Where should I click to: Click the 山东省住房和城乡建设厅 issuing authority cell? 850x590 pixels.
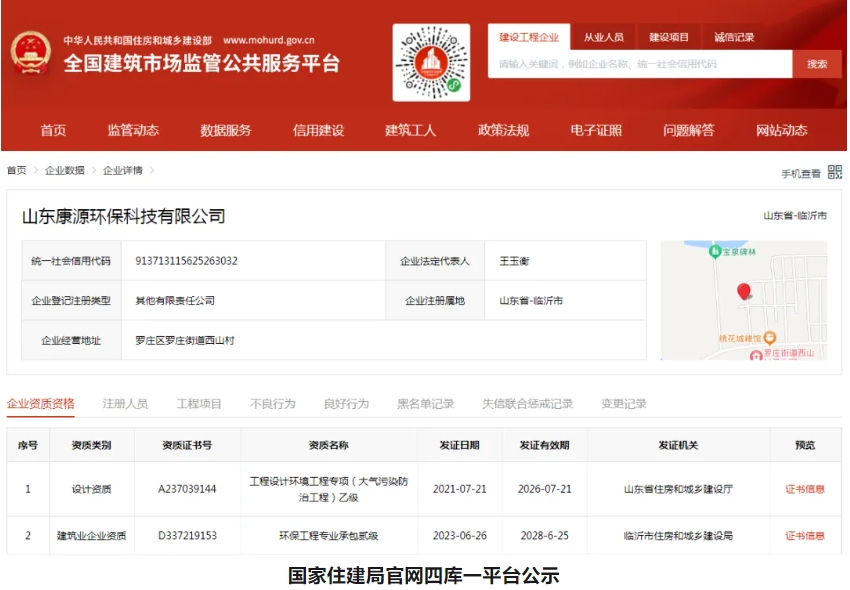click(x=678, y=489)
